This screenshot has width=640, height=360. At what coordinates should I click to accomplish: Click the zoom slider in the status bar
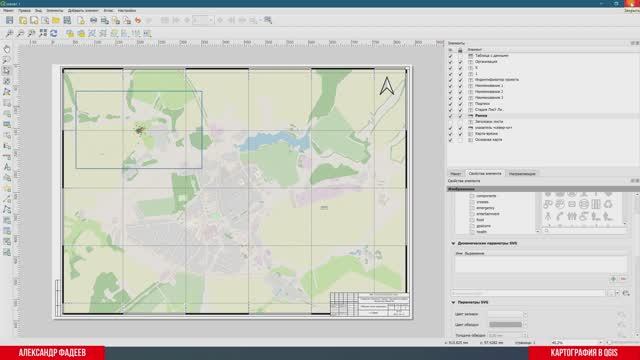click(x=622, y=343)
